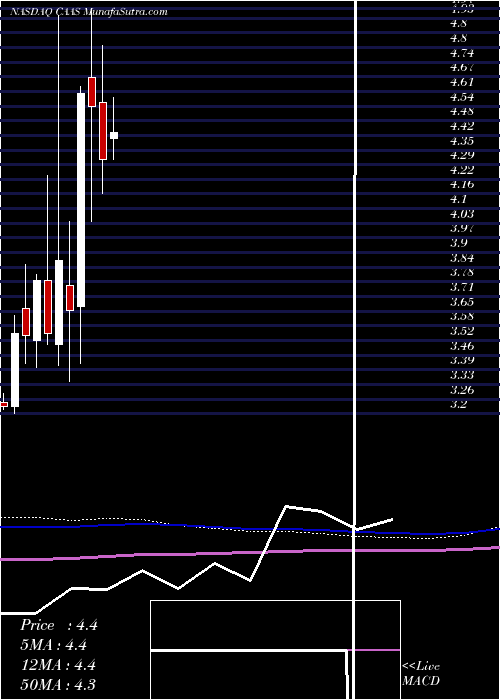
Task: Click the 3.65 price axis label
Action: pyautogui.click(x=462, y=302)
